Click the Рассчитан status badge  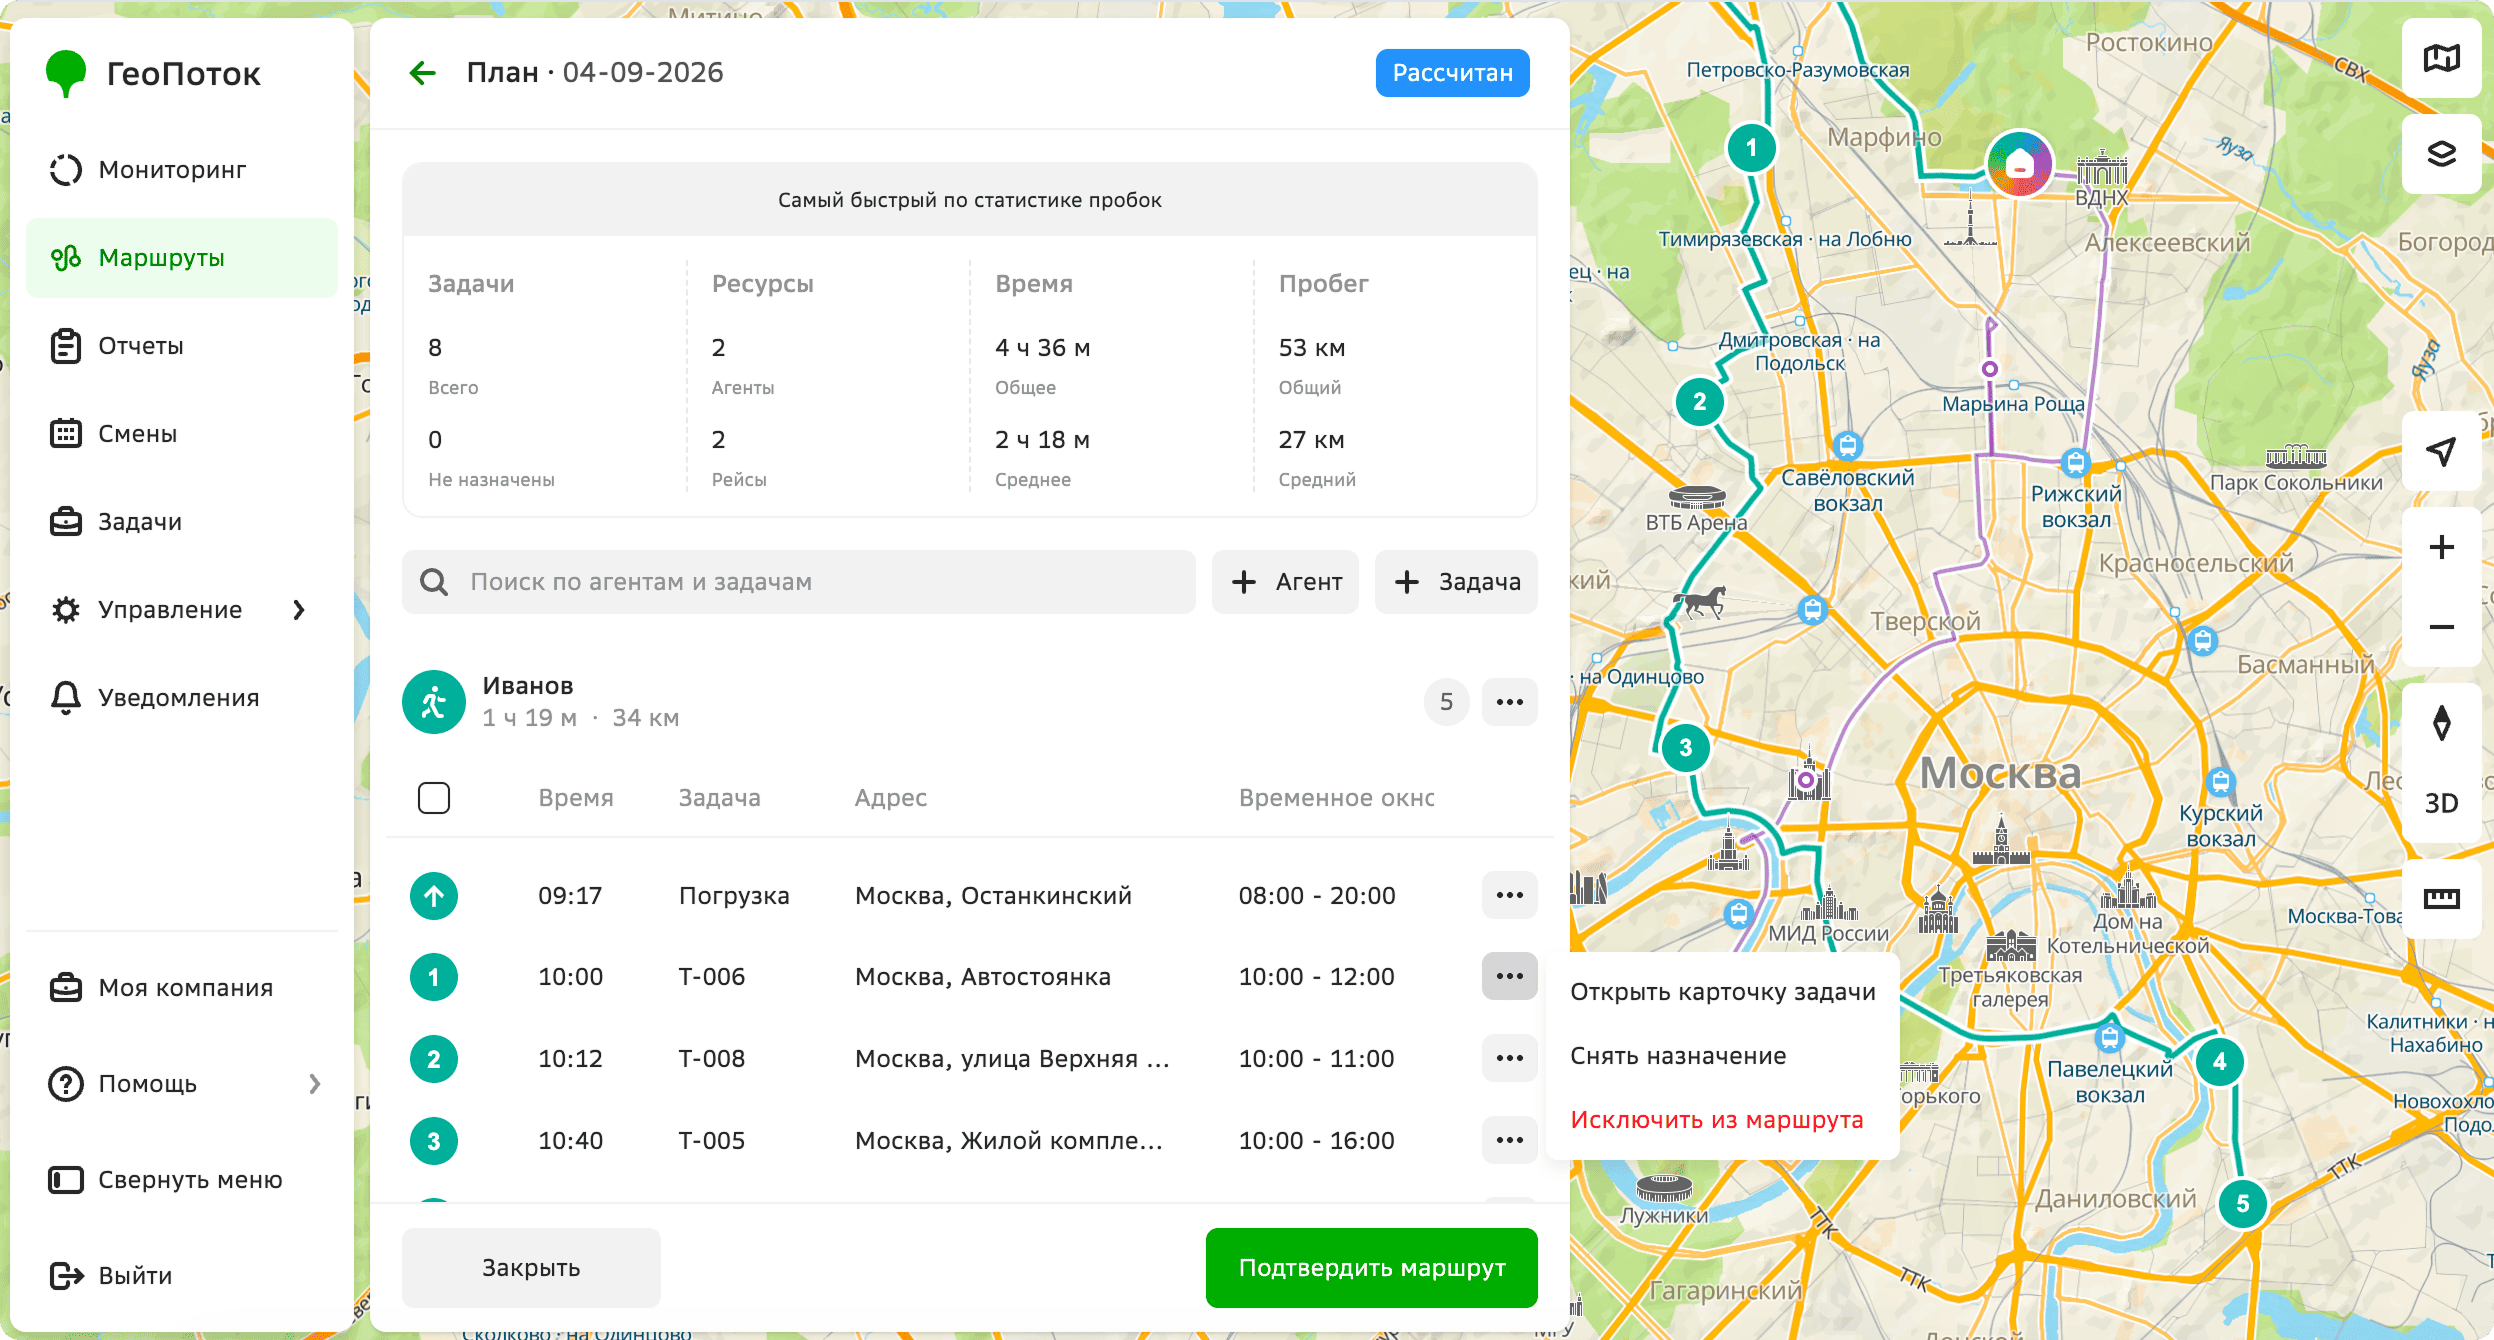coord(1452,73)
